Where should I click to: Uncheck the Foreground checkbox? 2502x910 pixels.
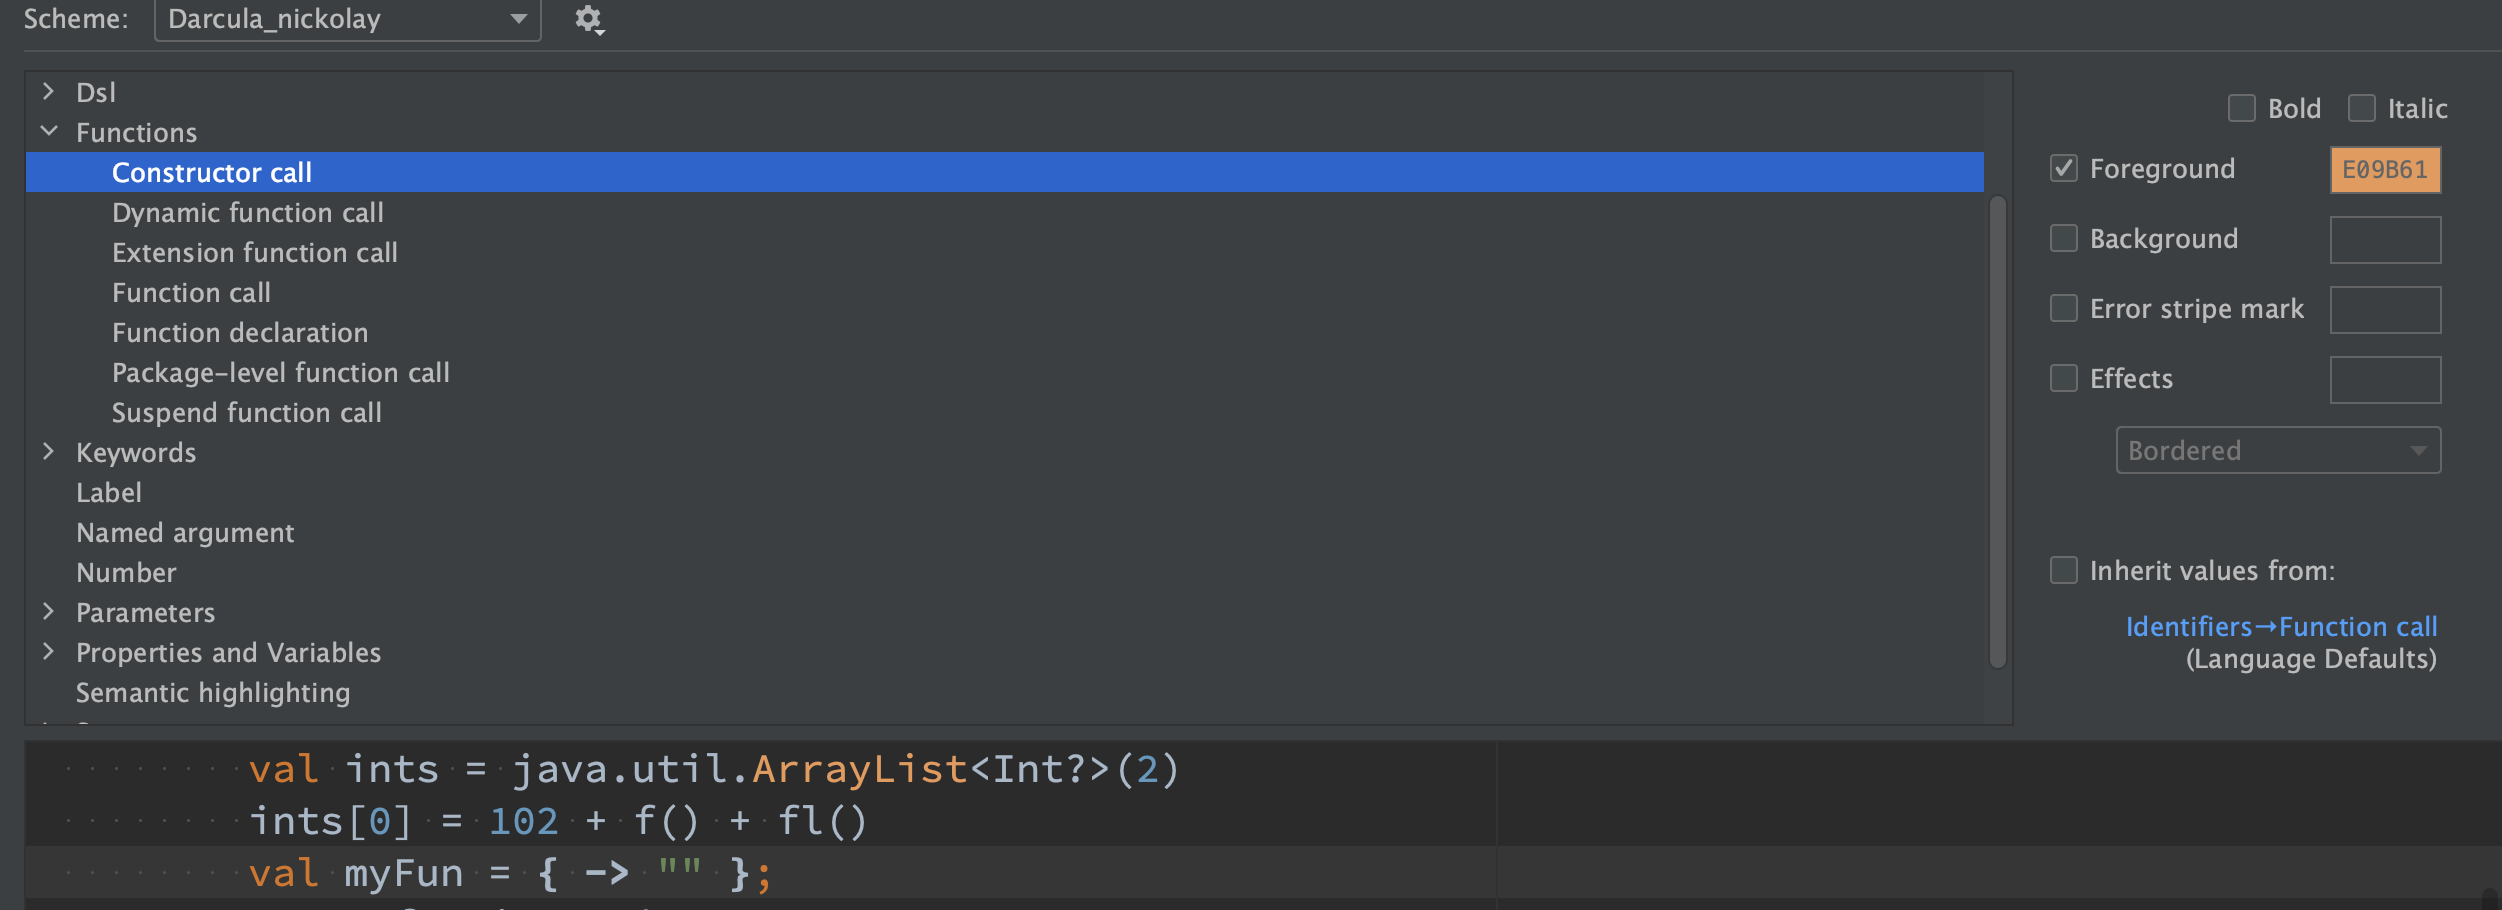(2064, 168)
